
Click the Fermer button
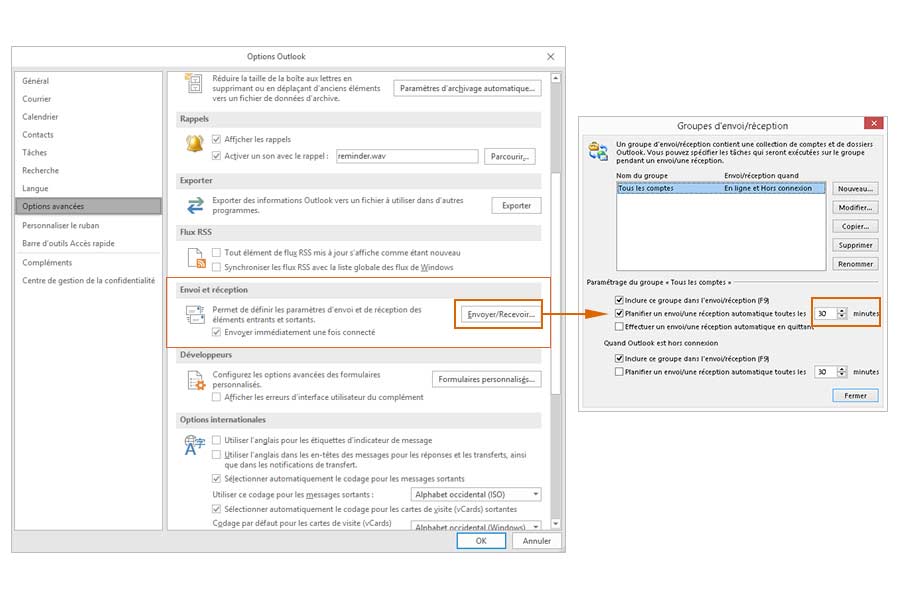855,396
